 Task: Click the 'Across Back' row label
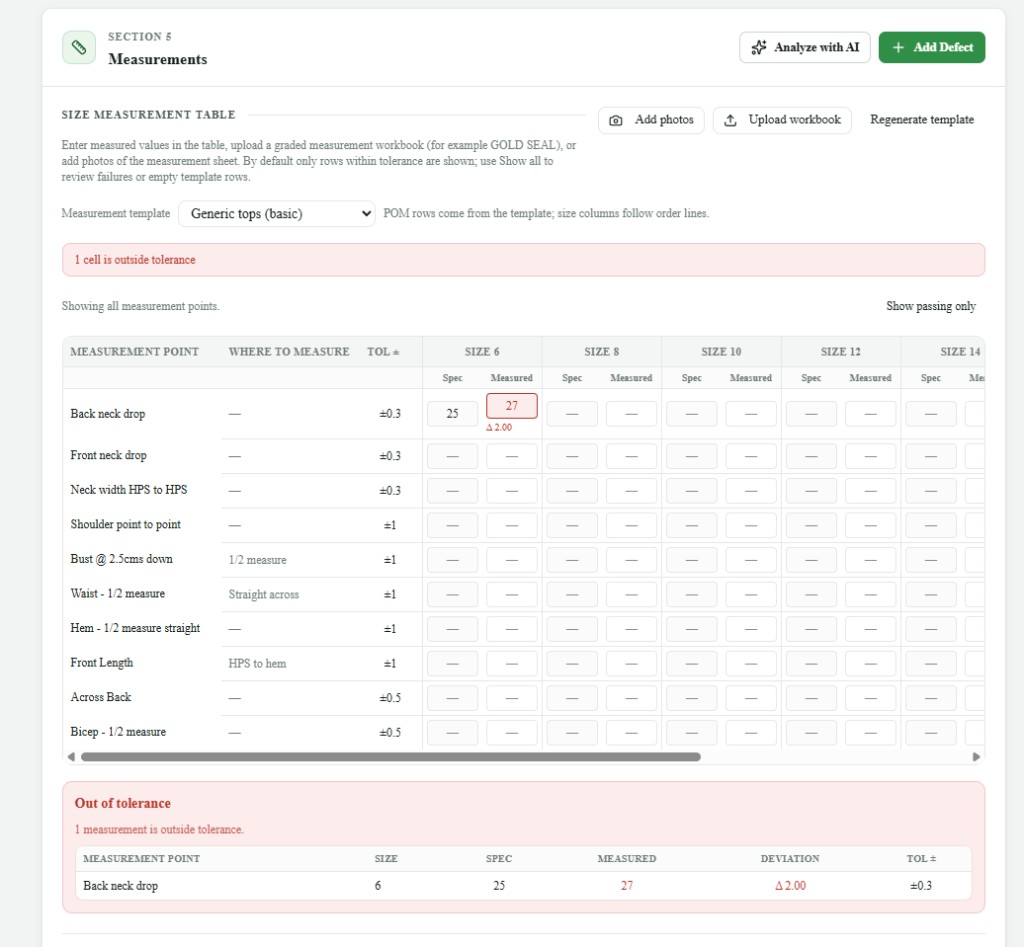[x=101, y=697]
